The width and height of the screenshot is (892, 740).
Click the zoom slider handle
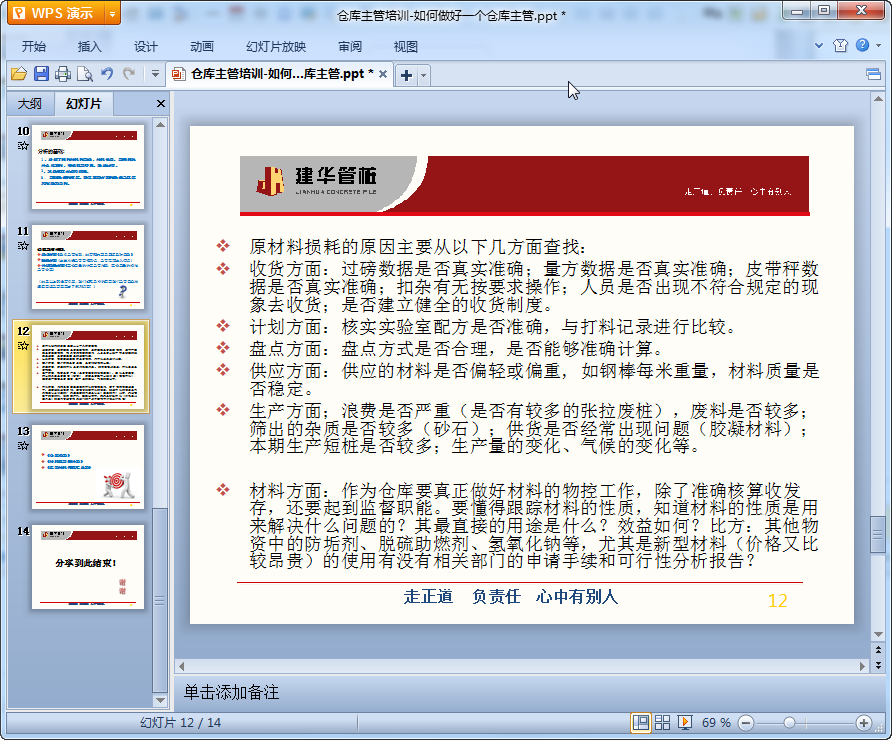(789, 723)
